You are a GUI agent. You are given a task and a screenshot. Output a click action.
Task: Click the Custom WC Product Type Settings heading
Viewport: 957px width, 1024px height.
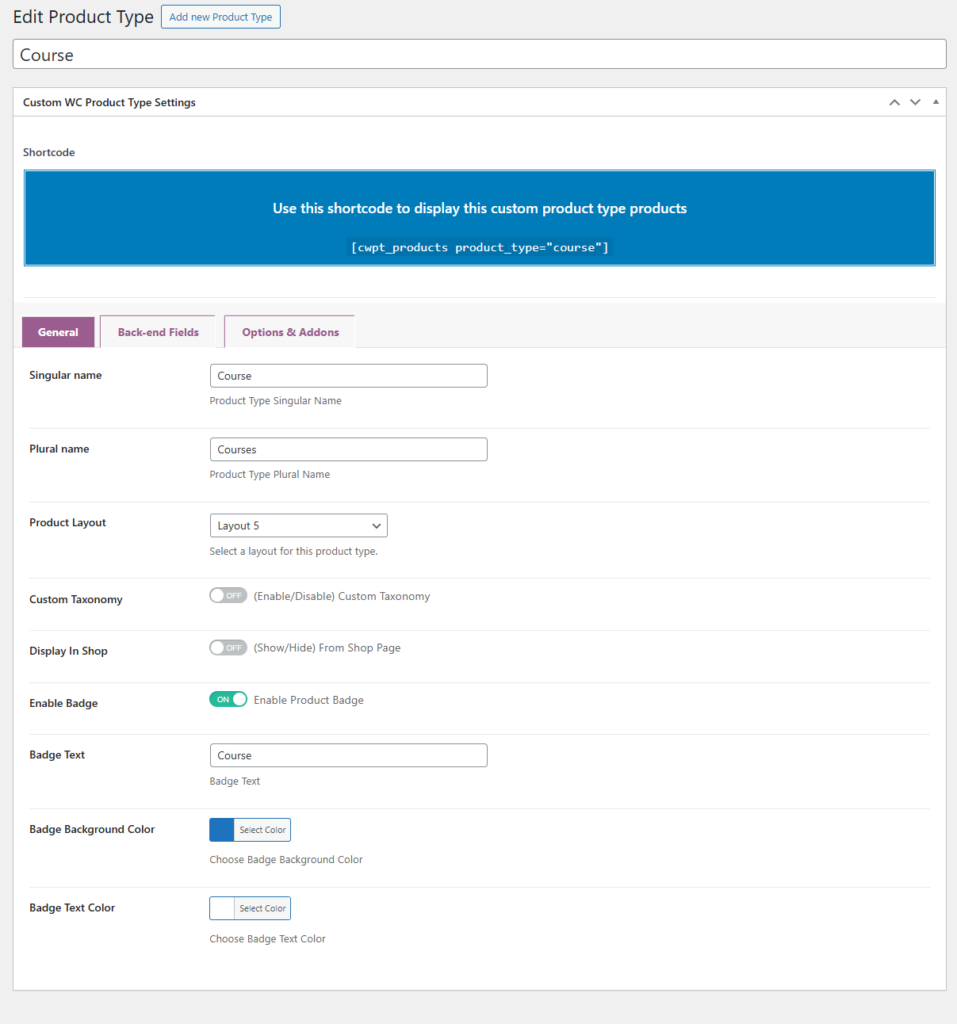click(x=109, y=103)
